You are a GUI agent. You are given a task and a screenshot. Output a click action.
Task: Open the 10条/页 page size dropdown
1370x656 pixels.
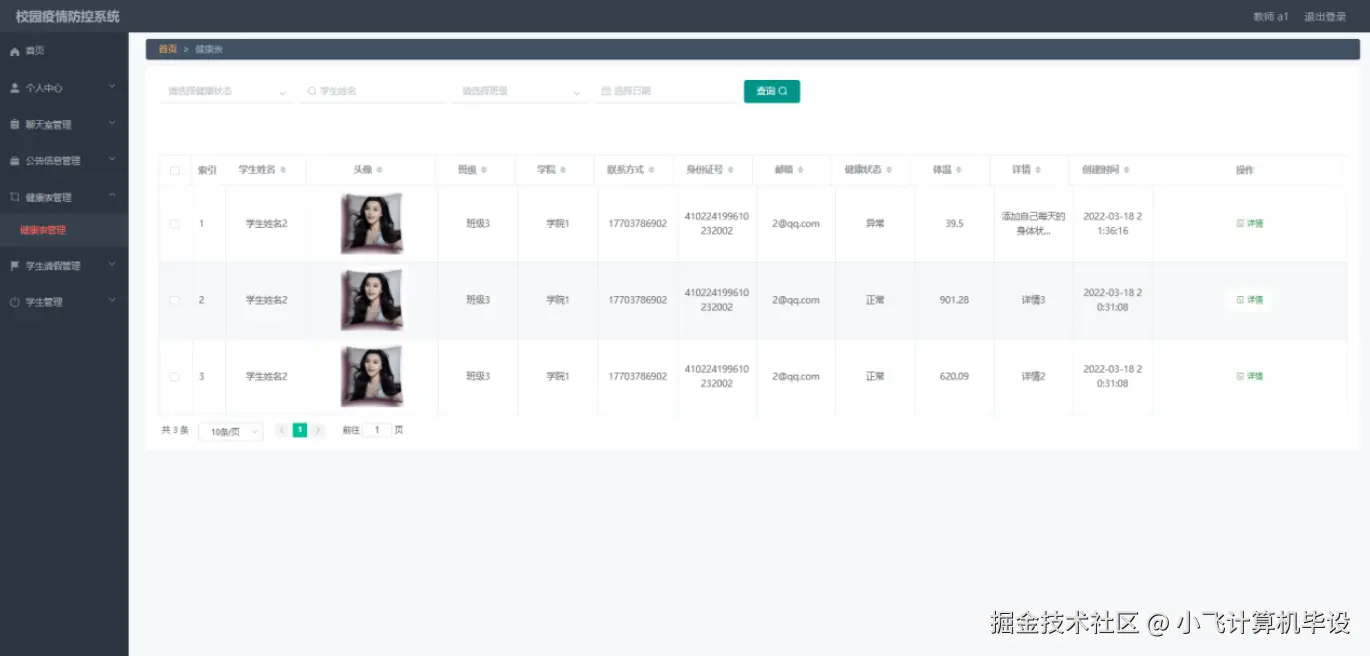[230, 432]
